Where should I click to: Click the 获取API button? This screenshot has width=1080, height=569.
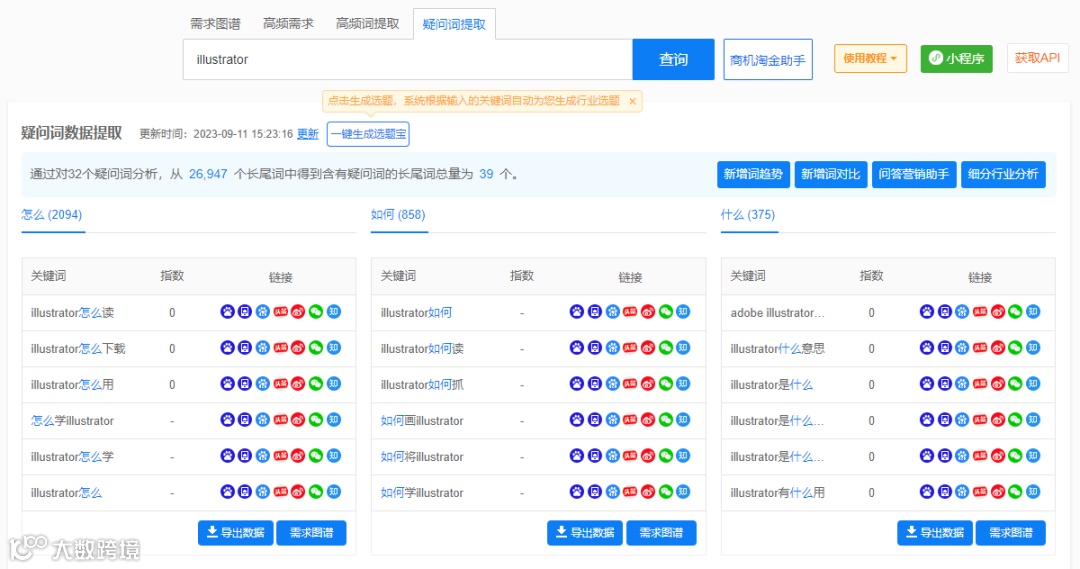tap(1037, 58)
